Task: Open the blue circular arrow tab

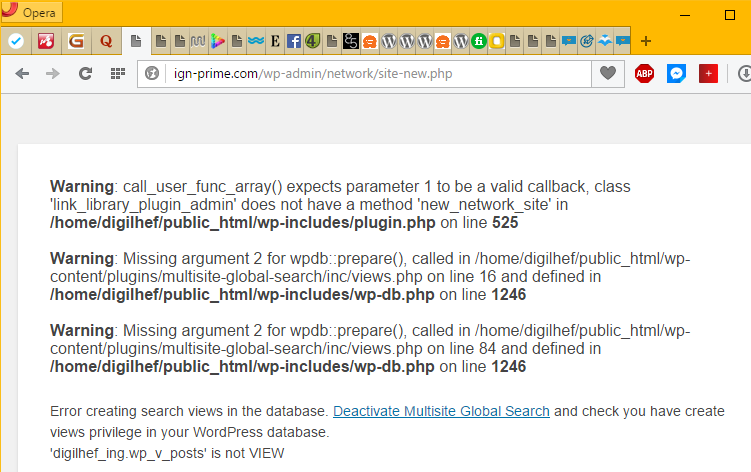Action: [587, 41]
